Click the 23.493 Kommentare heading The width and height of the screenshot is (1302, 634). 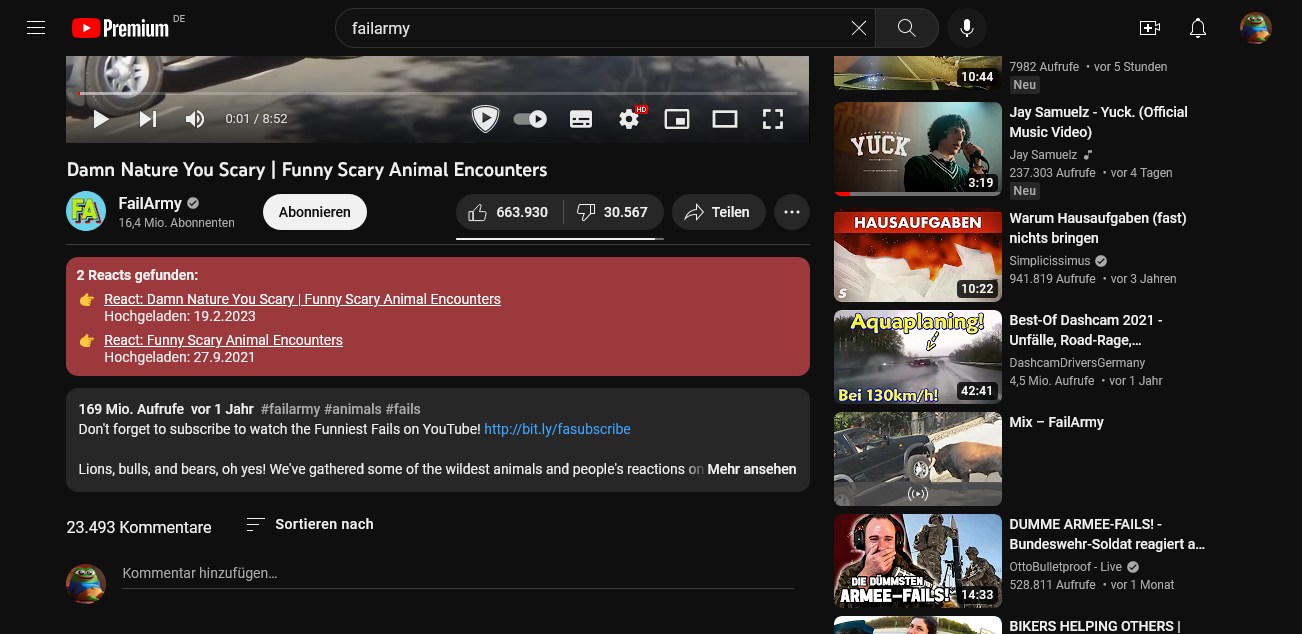tap(139, 527)
